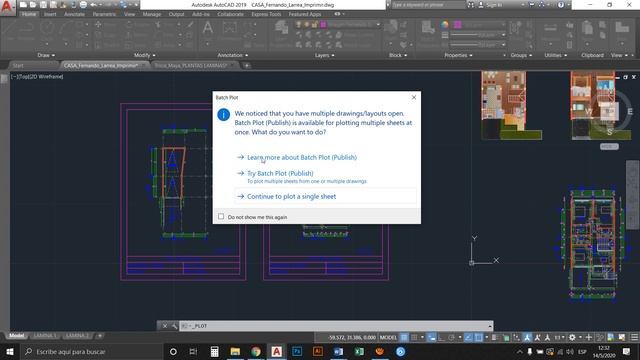Toggle the grid display in status bar
This screenshot has height=360, width=640.
404,337
